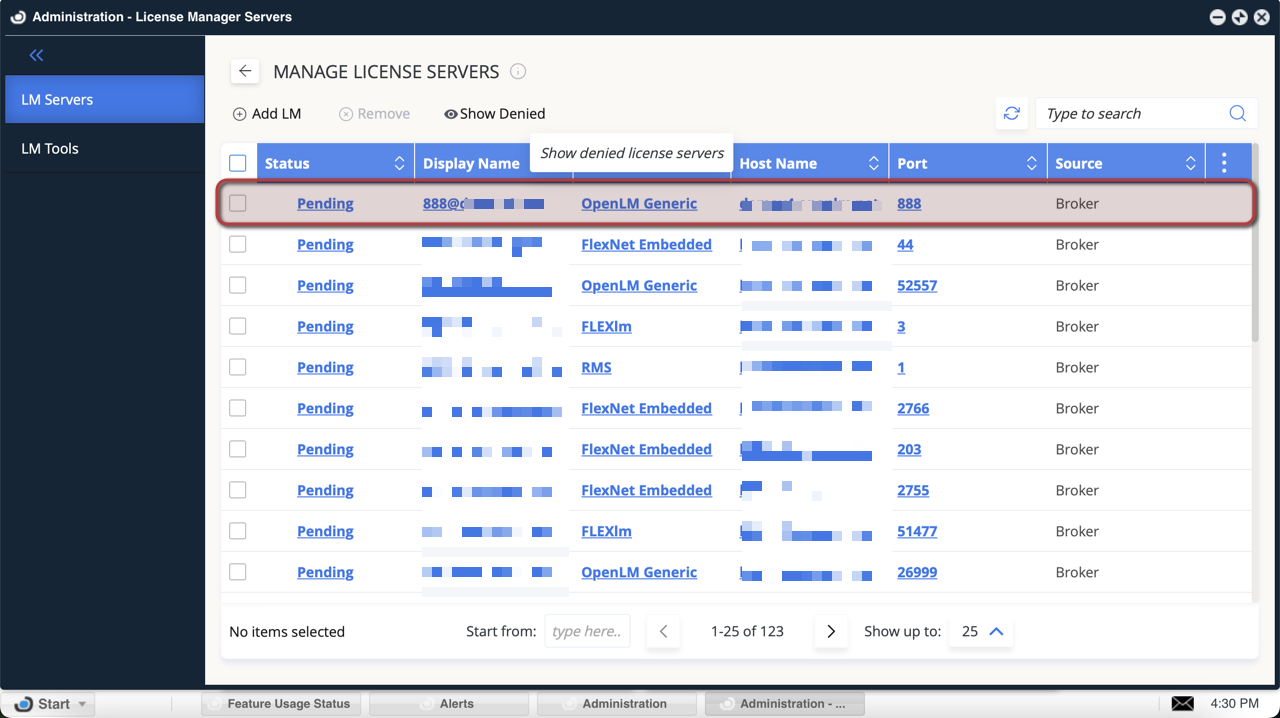Toggle the select-all checkbox in table header
The height and width of the screenshot is (718, 1280).
[x=238, y=163]
